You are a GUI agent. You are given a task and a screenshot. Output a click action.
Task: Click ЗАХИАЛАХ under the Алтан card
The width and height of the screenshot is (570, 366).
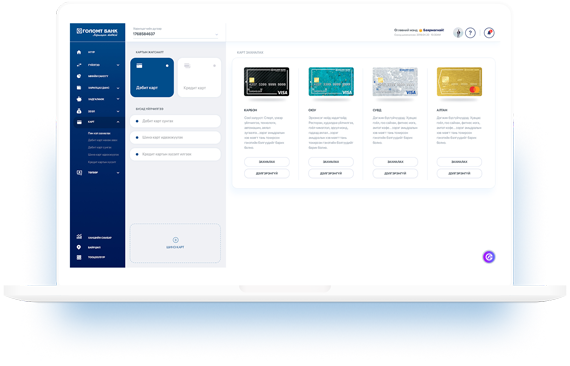(459, 161)
